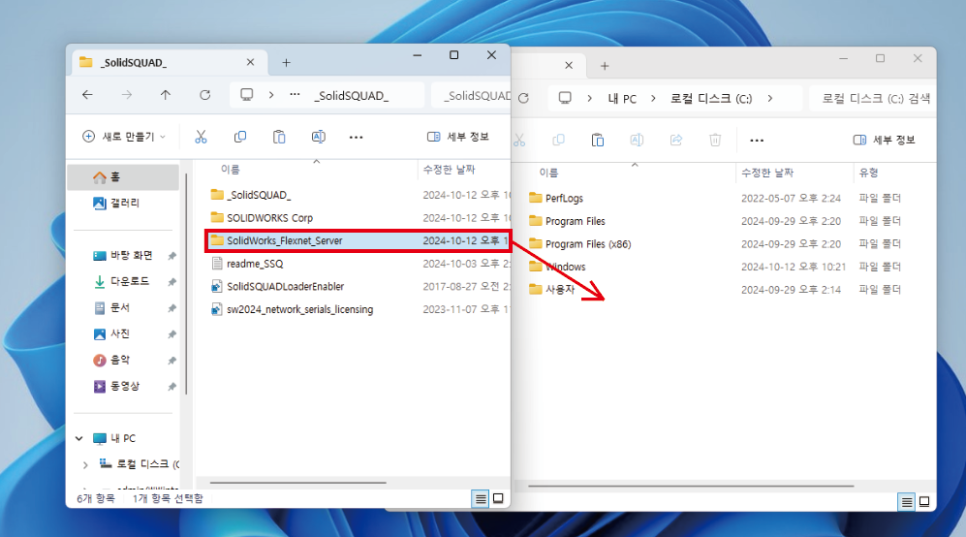Click the Copy icon in _SolidSQUAD_ toolbar

(x=240, y=137)
